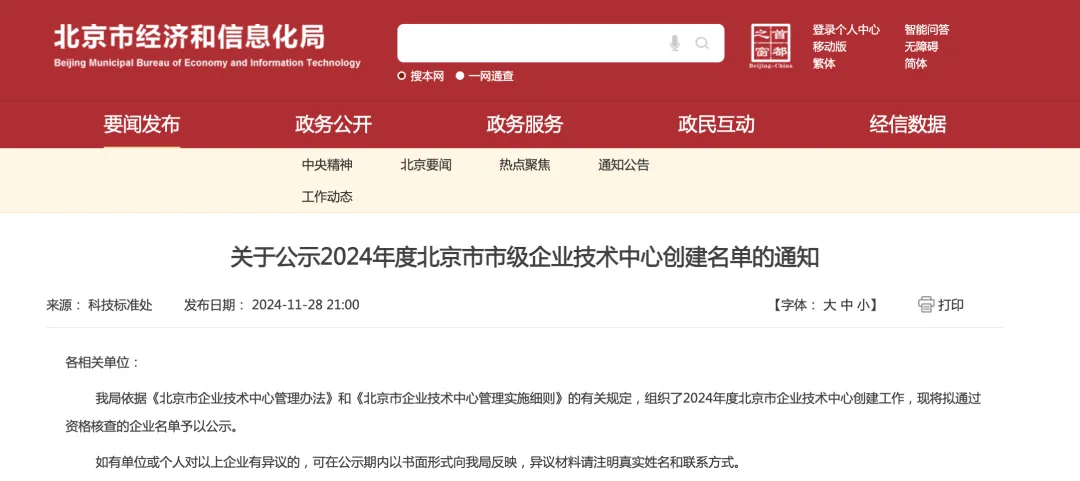Click the magnifier search icon
The width and height of the screenshot is (1080, 481).
click(702, 43)
